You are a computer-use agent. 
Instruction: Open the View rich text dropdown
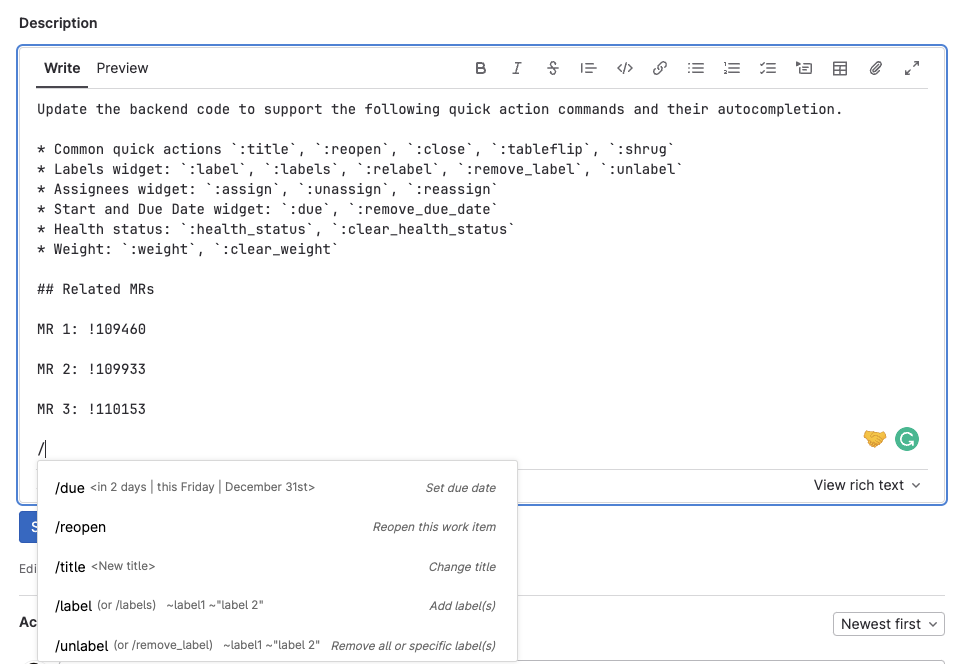coord(868,485)
